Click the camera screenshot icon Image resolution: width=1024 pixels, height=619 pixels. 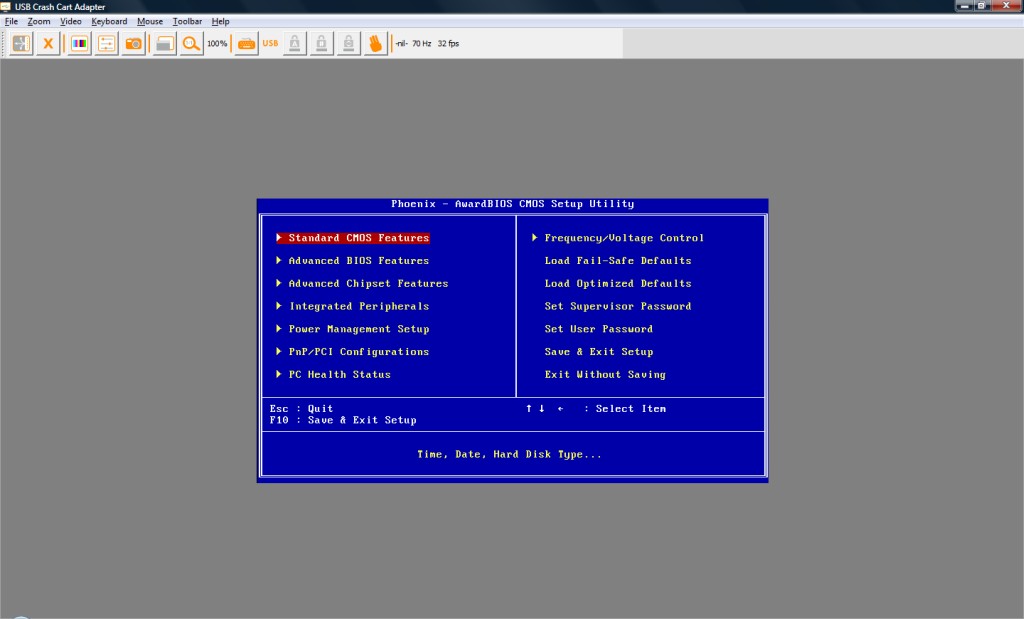click(x=133, y=44)
